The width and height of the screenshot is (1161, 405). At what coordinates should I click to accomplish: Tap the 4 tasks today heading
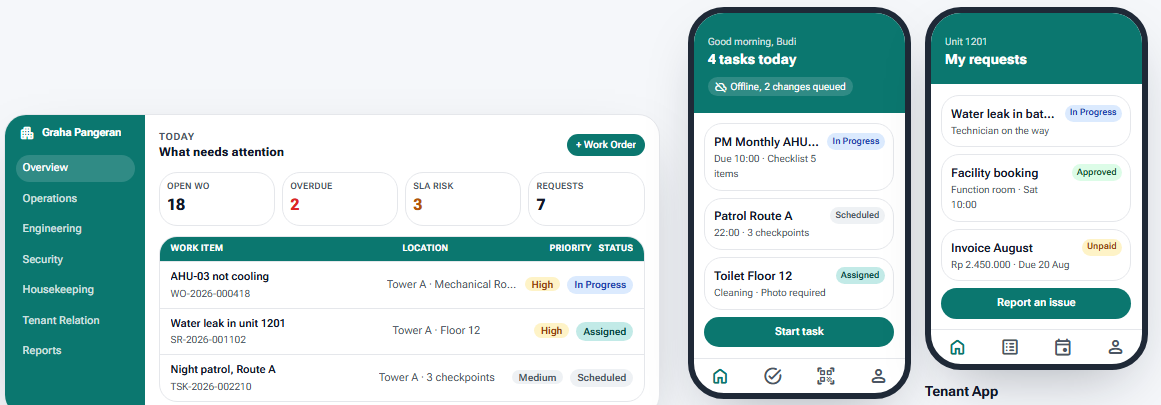point(752,59)
